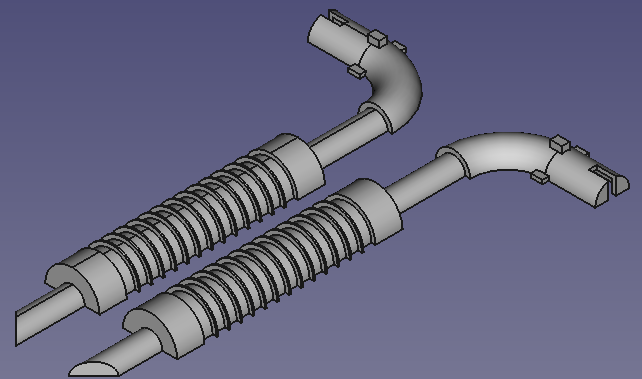Select the small tab beneath the front elbow
Viewport: 642px width, 379px height.
coord(540,176)
